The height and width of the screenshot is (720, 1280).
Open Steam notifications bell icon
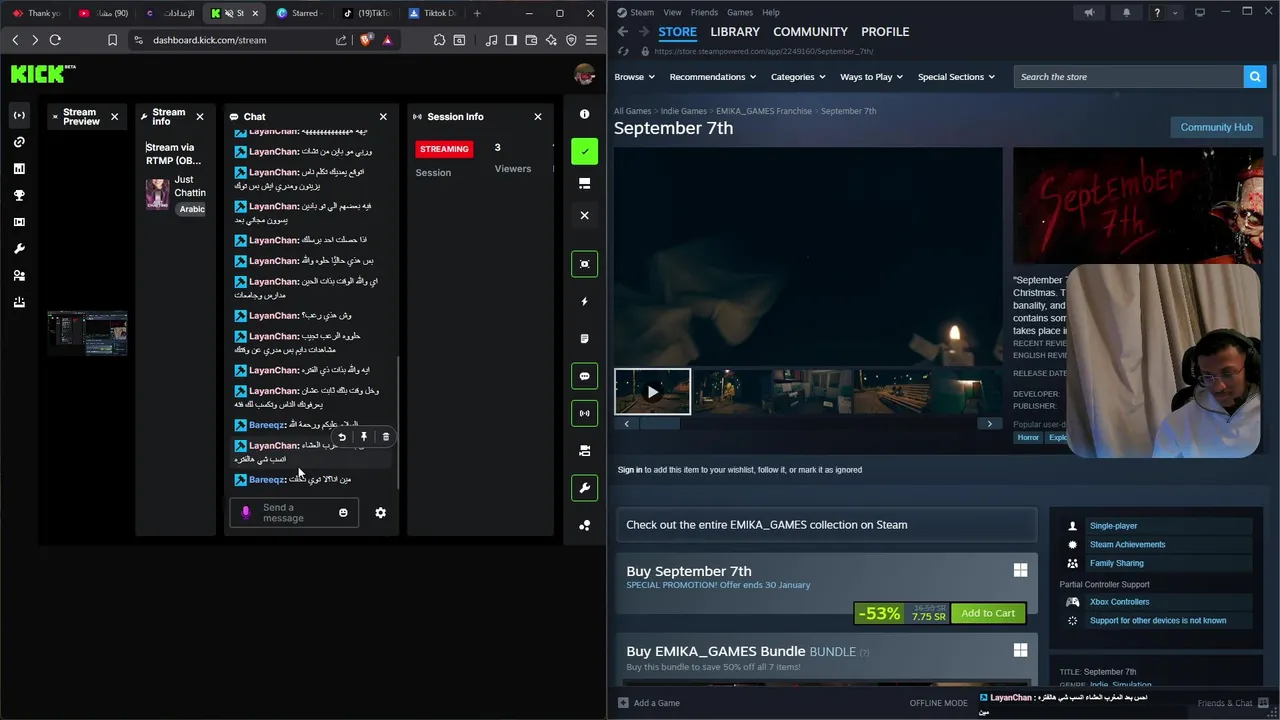(1126, 13)
